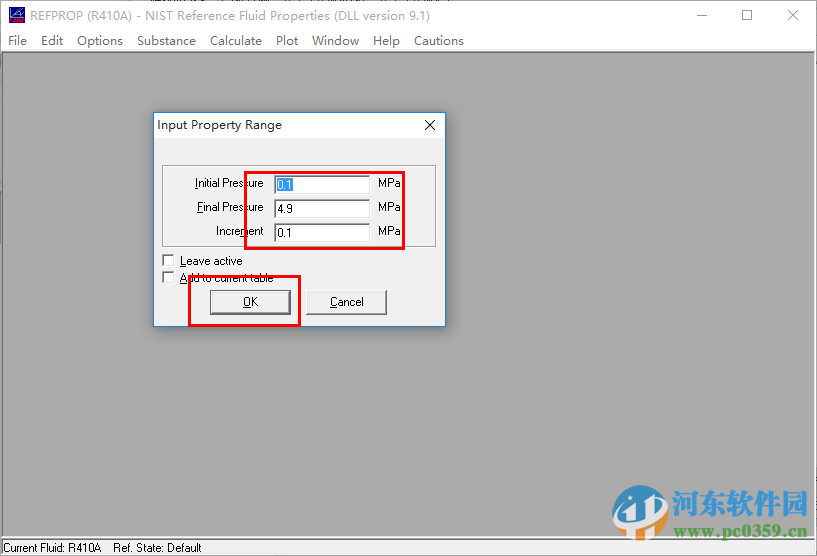
Task: Open the Plot menu
Action: pos(287,41)
